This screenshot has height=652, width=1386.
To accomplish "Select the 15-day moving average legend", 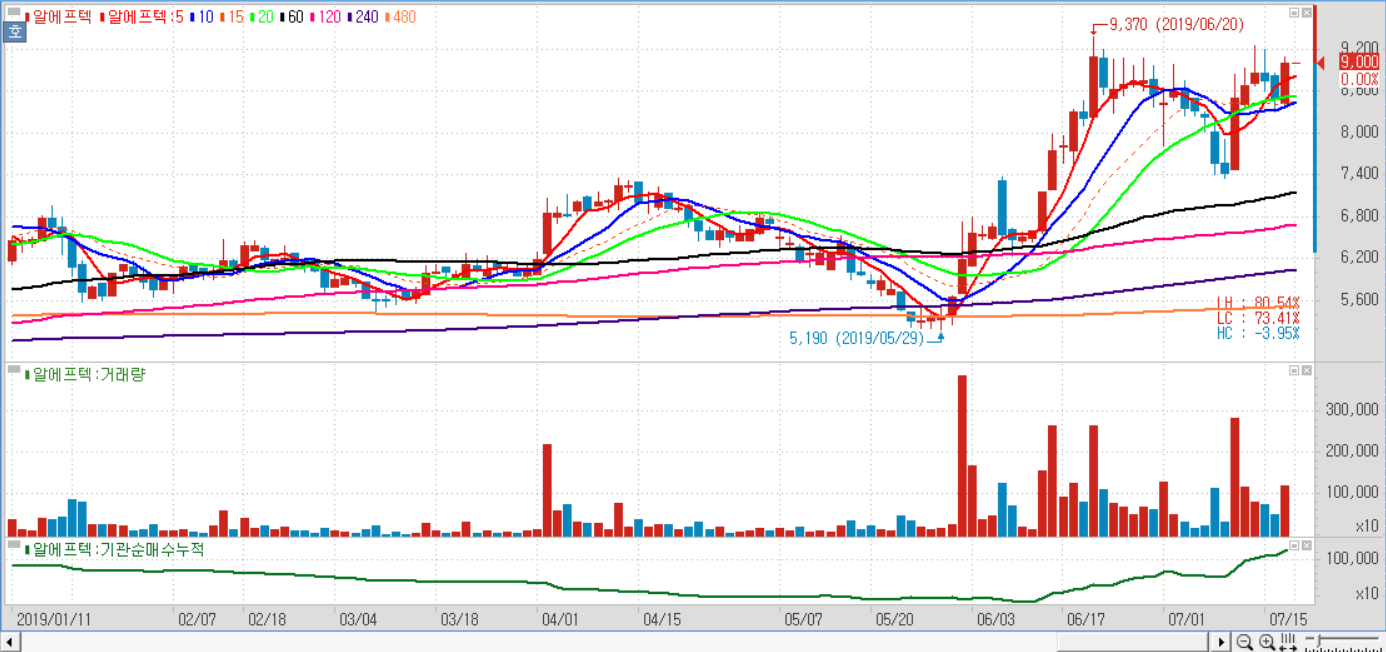I will click(233, 17).
